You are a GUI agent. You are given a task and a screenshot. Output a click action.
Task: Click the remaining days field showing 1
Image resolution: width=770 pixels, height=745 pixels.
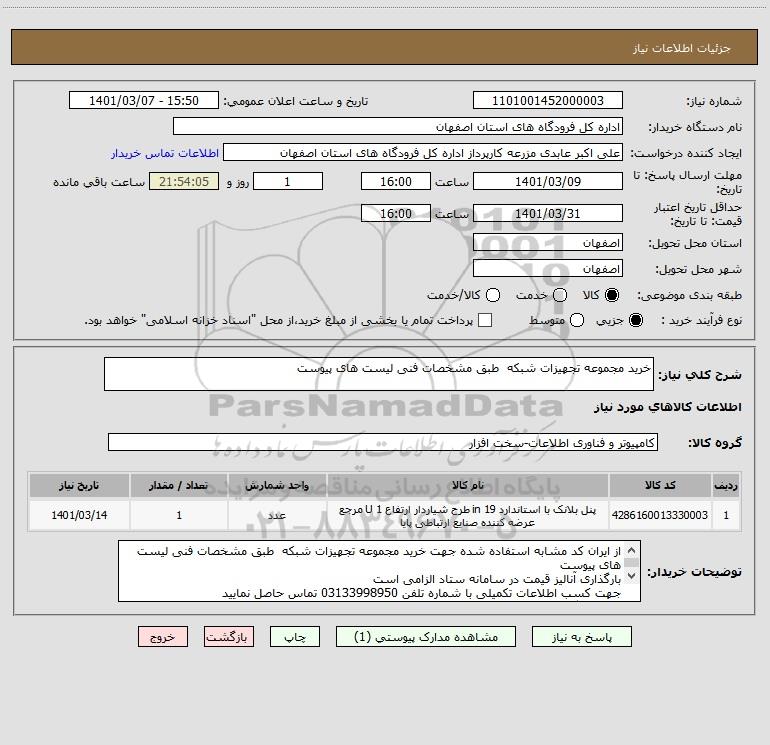pos(288,181)
